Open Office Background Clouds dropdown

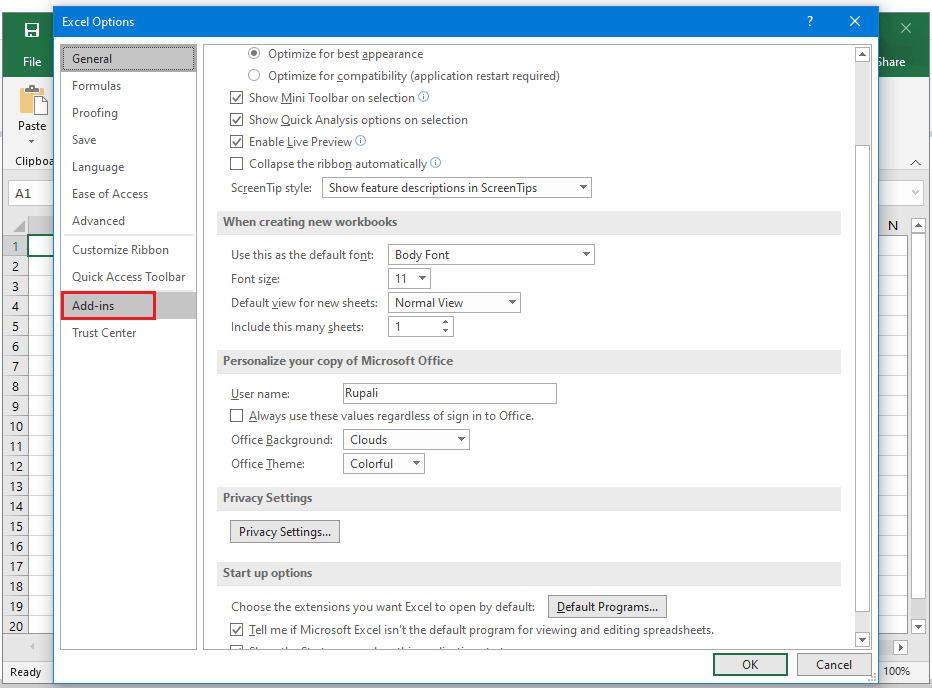click(x=406, y=439)
